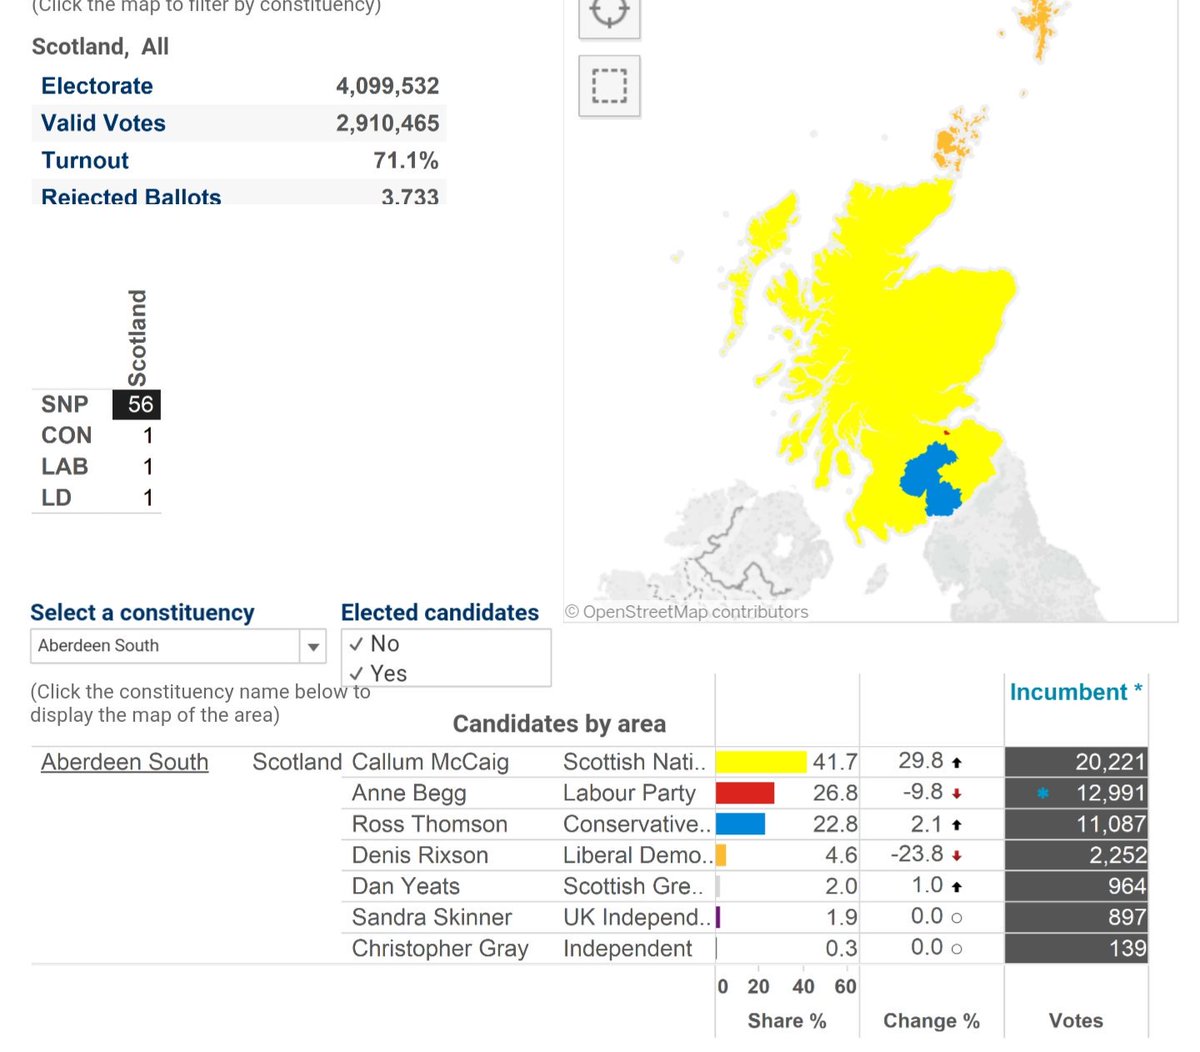Select candidate Denis Rixson

(x=420, y=855)
